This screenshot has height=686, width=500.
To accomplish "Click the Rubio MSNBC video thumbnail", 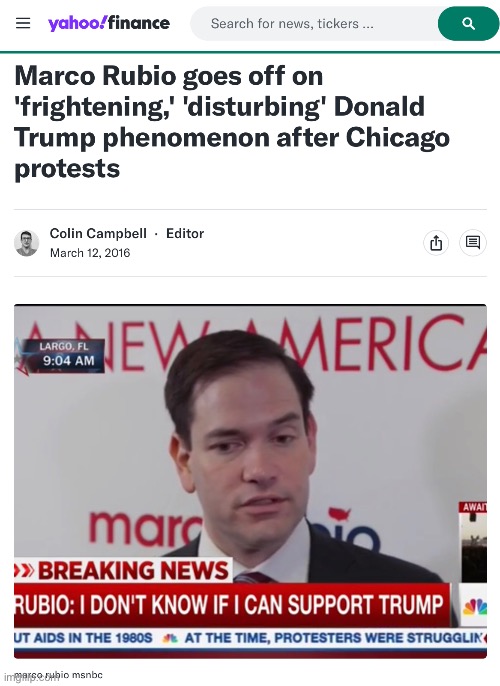I will [x=250, y=481].
